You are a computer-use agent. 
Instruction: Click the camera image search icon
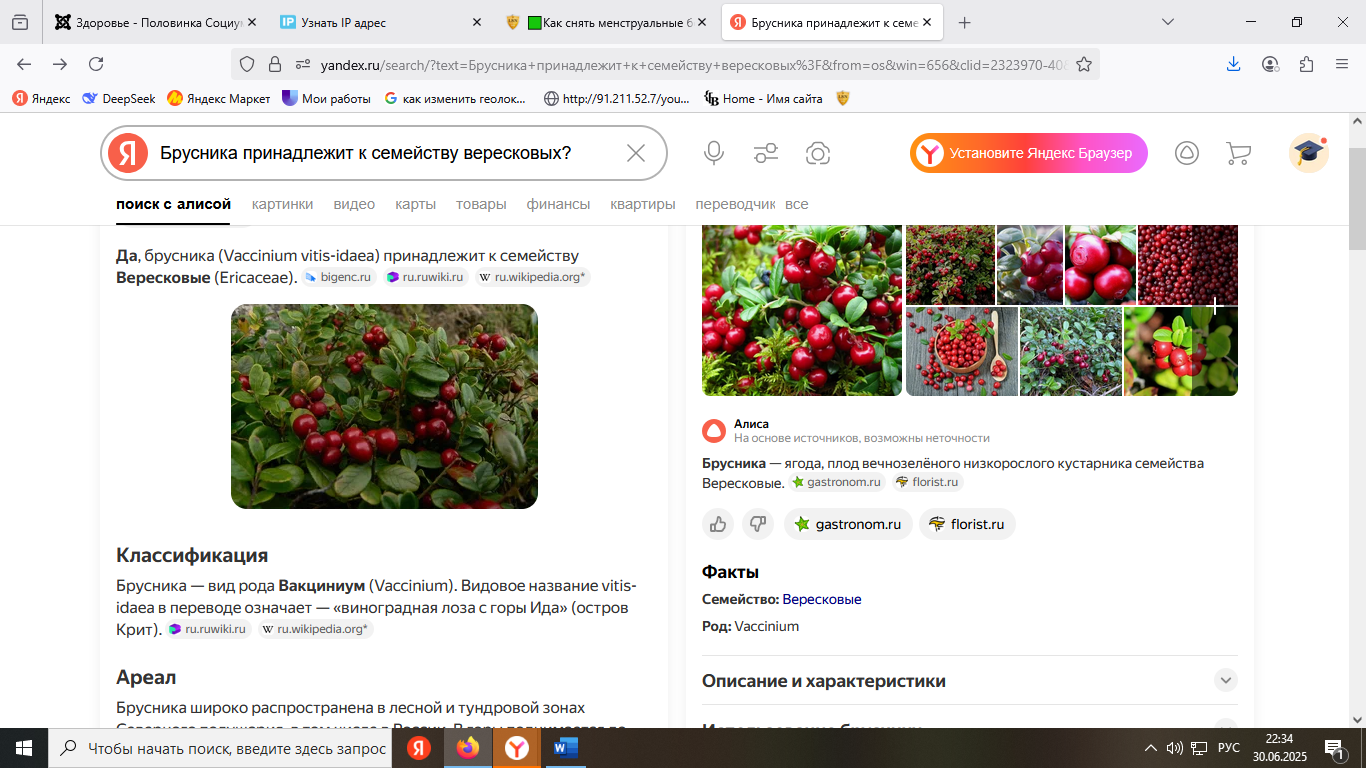coord(818,153)
